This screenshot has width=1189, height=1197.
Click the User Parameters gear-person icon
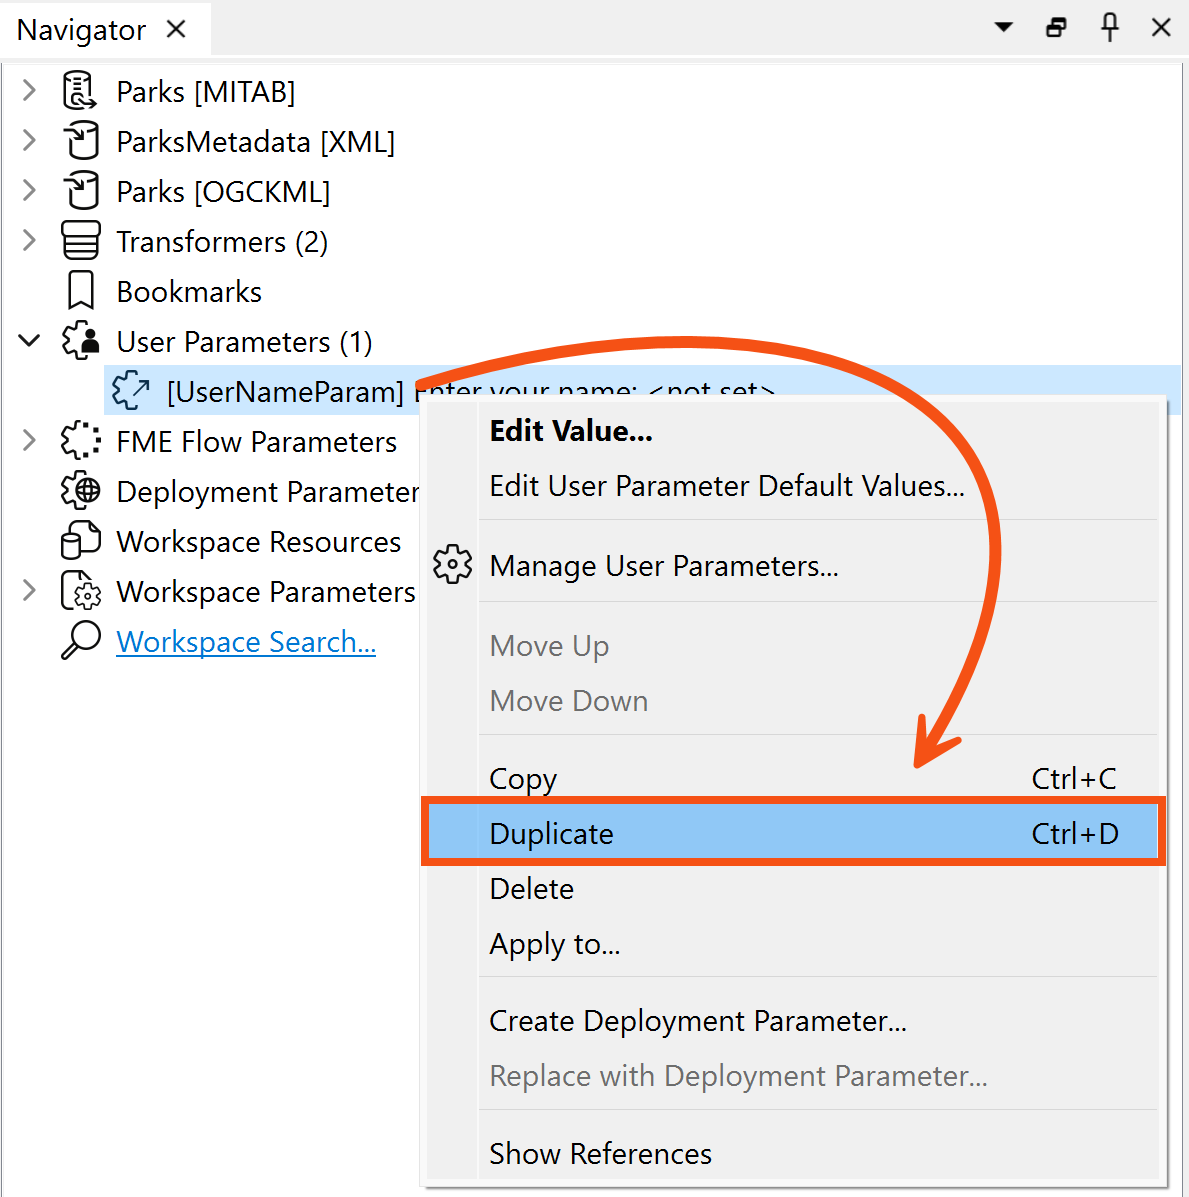[x=80, y=341]
